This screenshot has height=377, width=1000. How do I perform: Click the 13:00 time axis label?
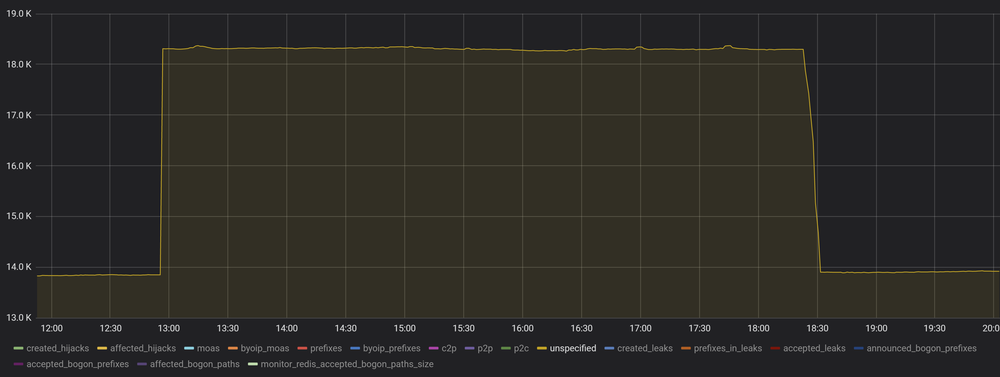tap(169, 329)
